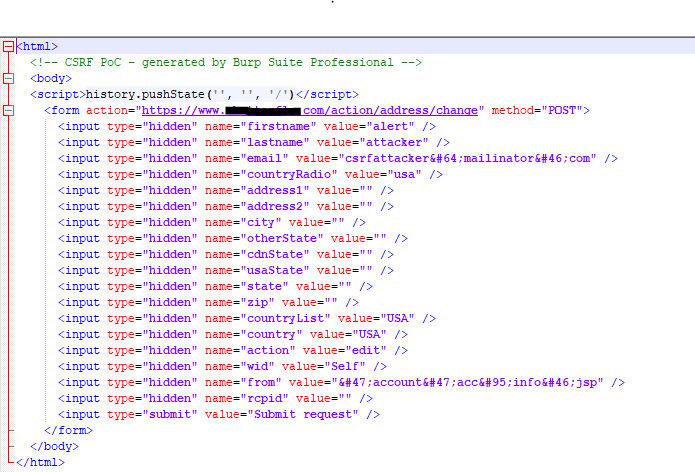Click the countryRadio input line

tap(250, 174)
